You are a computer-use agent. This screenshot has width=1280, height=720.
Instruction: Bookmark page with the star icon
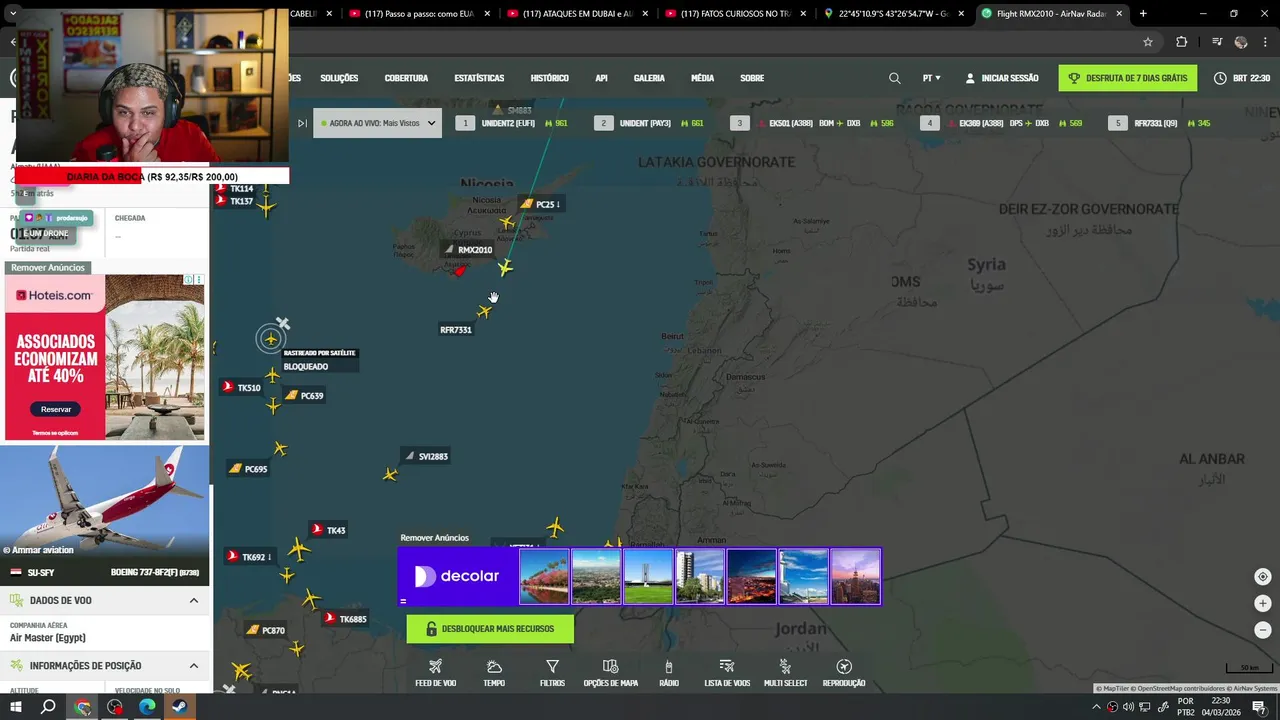tap(1148, 42)
